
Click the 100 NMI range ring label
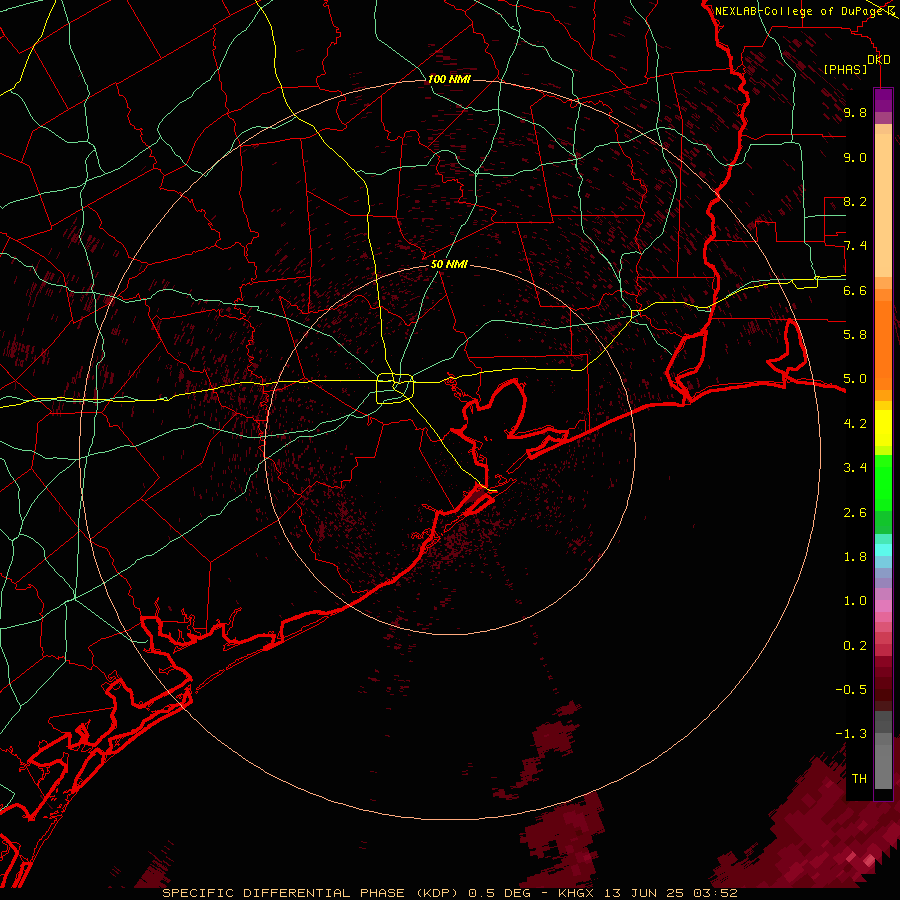(449, 79)
